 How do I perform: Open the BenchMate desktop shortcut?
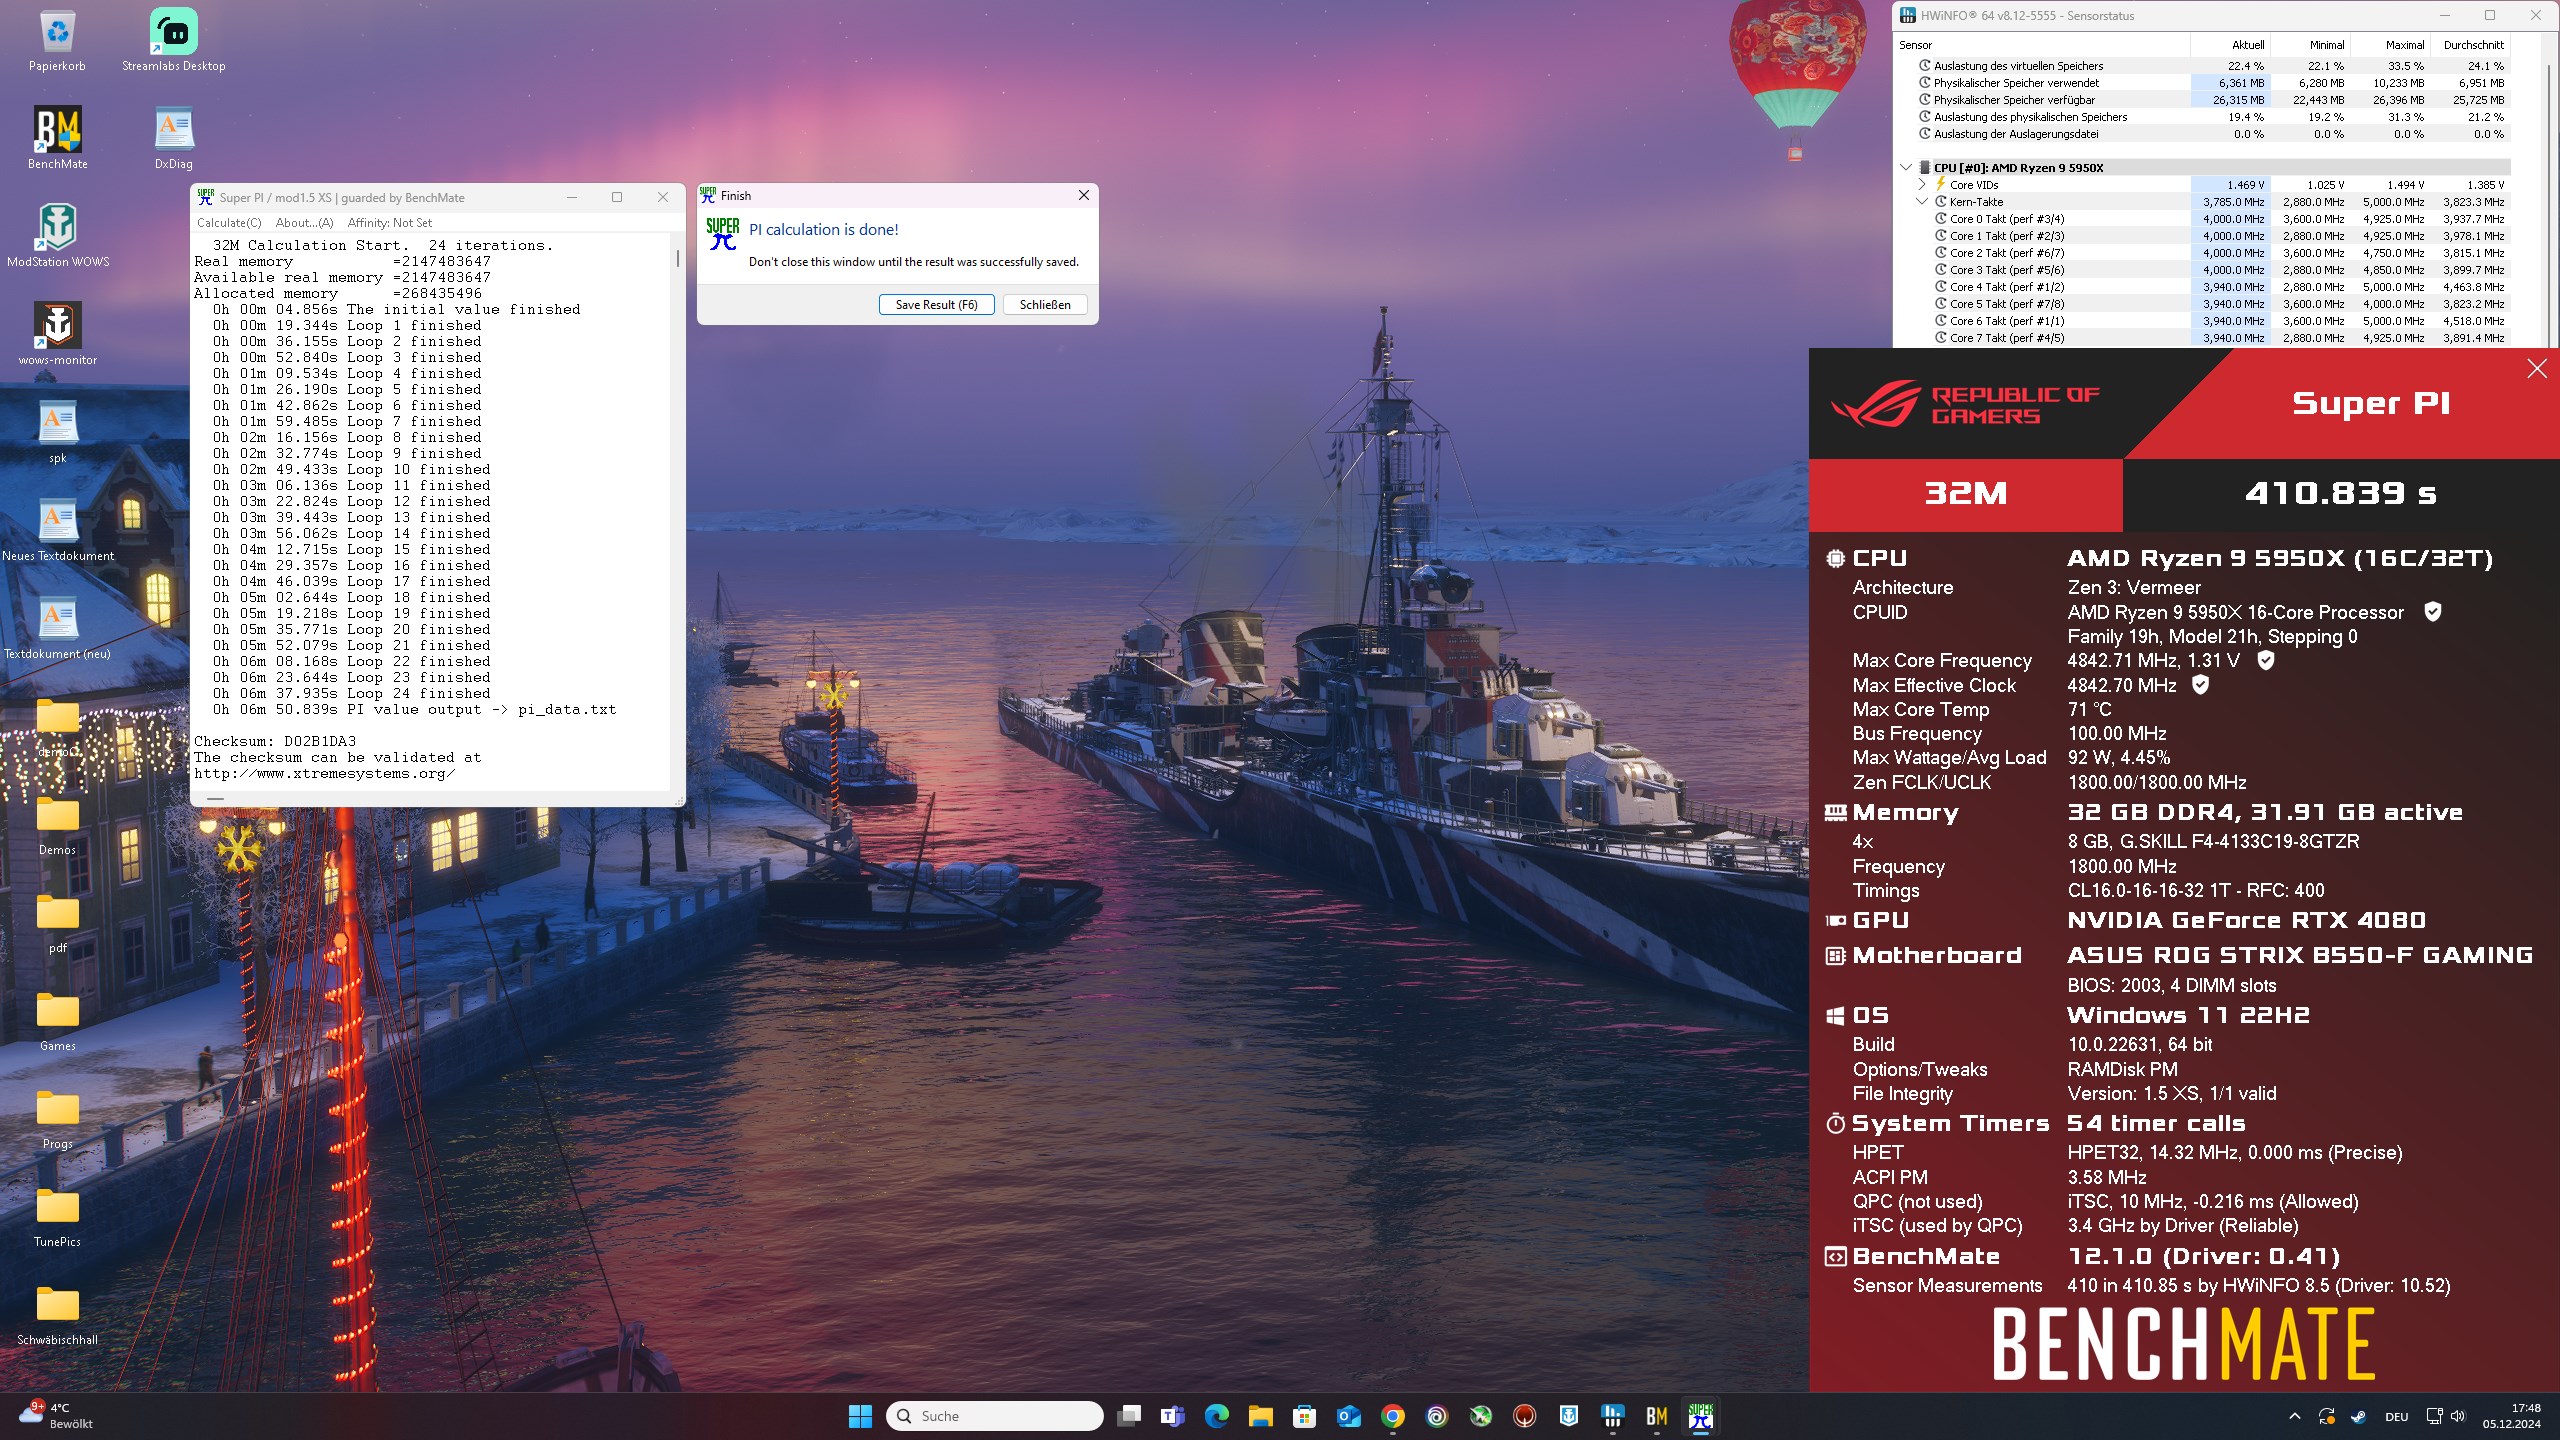(57, 138)
